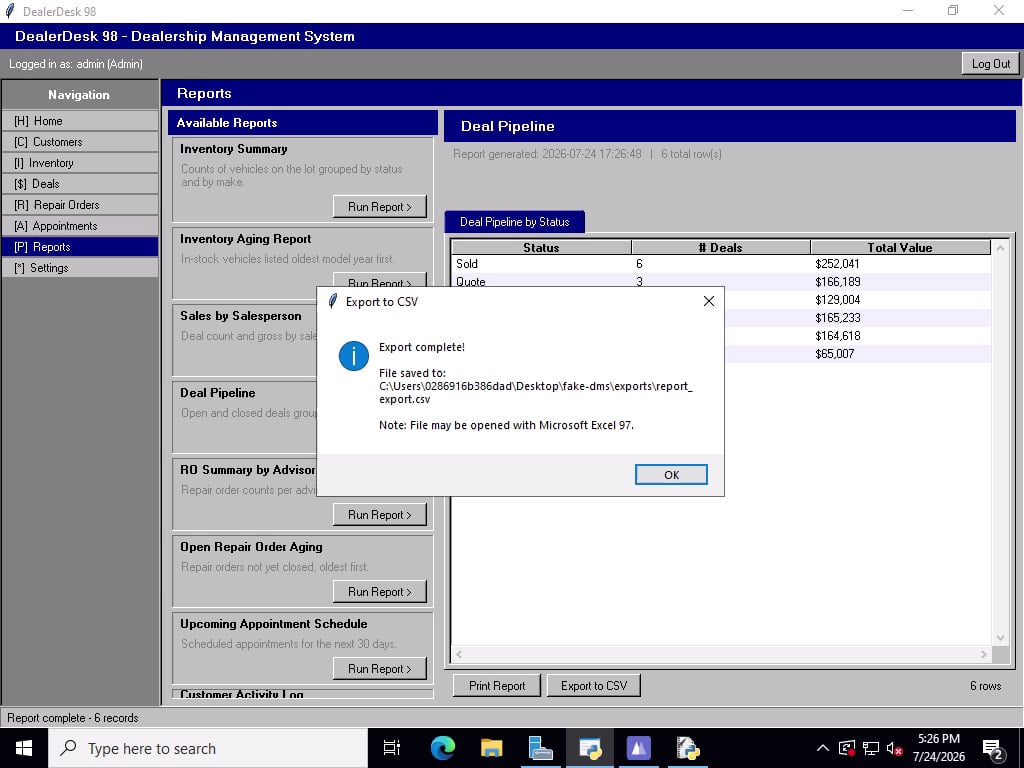
Task: Click Report complete status bar text
Action: [x=72, y=718]
